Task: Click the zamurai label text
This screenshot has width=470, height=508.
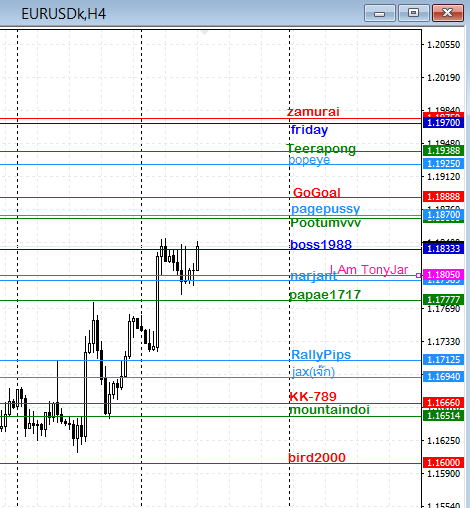Action: point(313,112)
